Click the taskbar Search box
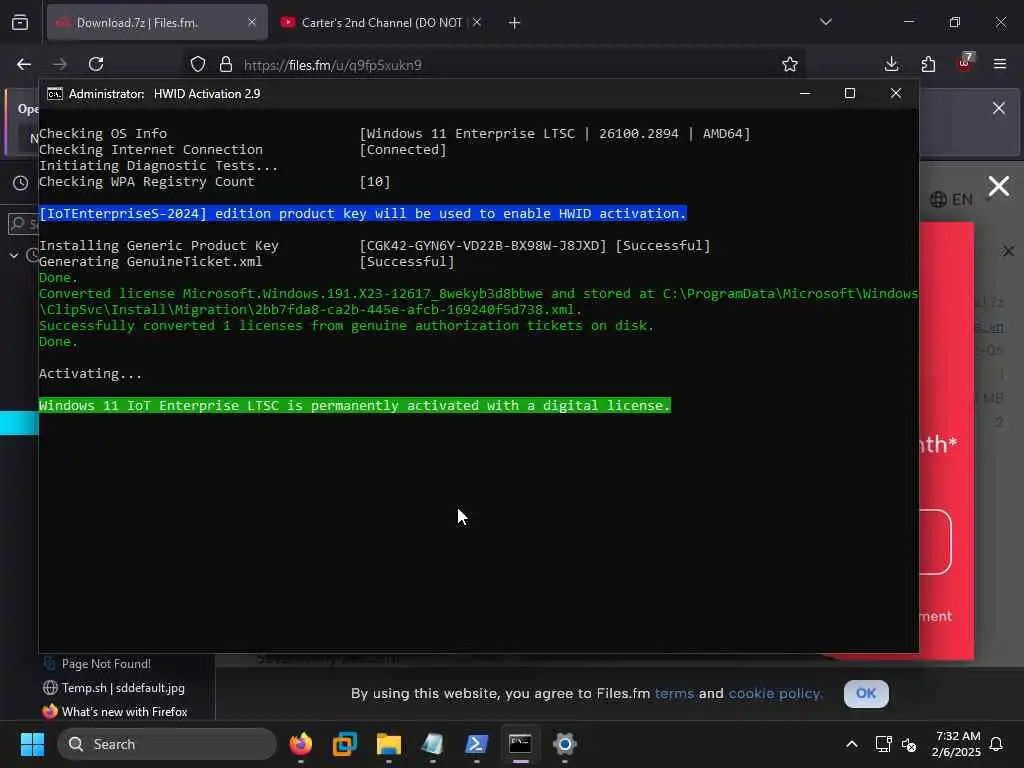Image resolution: width=1024 pixels, height=768 pixels. pos(167,744)
